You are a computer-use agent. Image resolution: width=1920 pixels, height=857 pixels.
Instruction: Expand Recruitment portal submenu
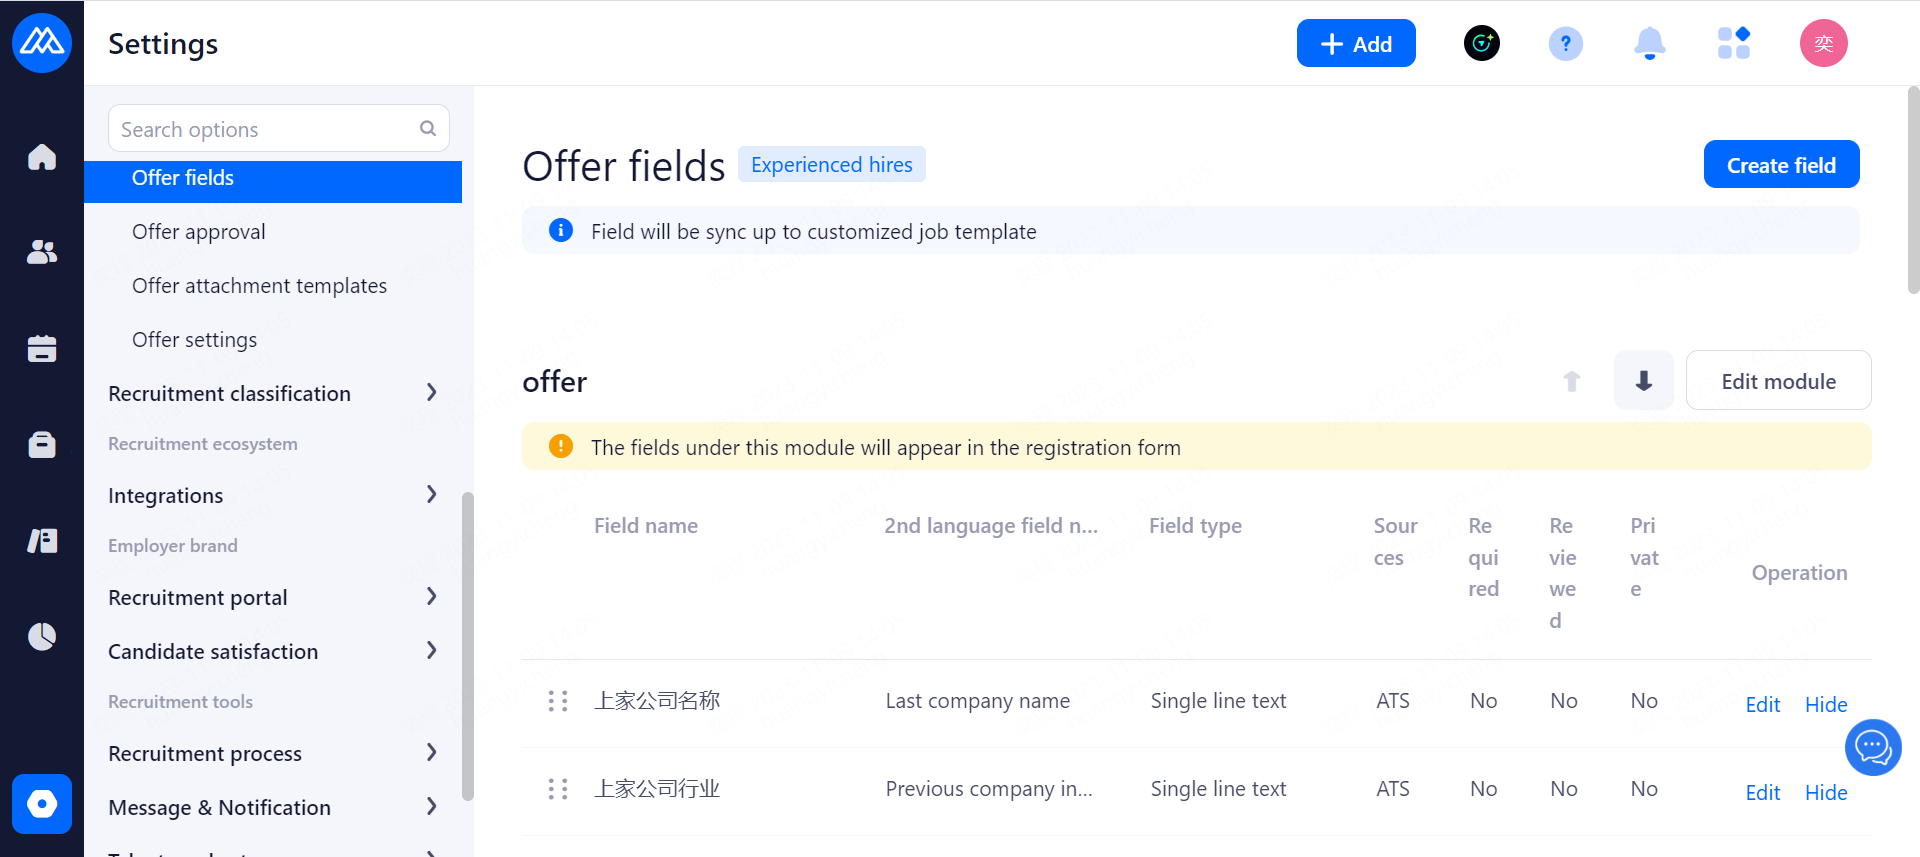[x=431, y=597]
